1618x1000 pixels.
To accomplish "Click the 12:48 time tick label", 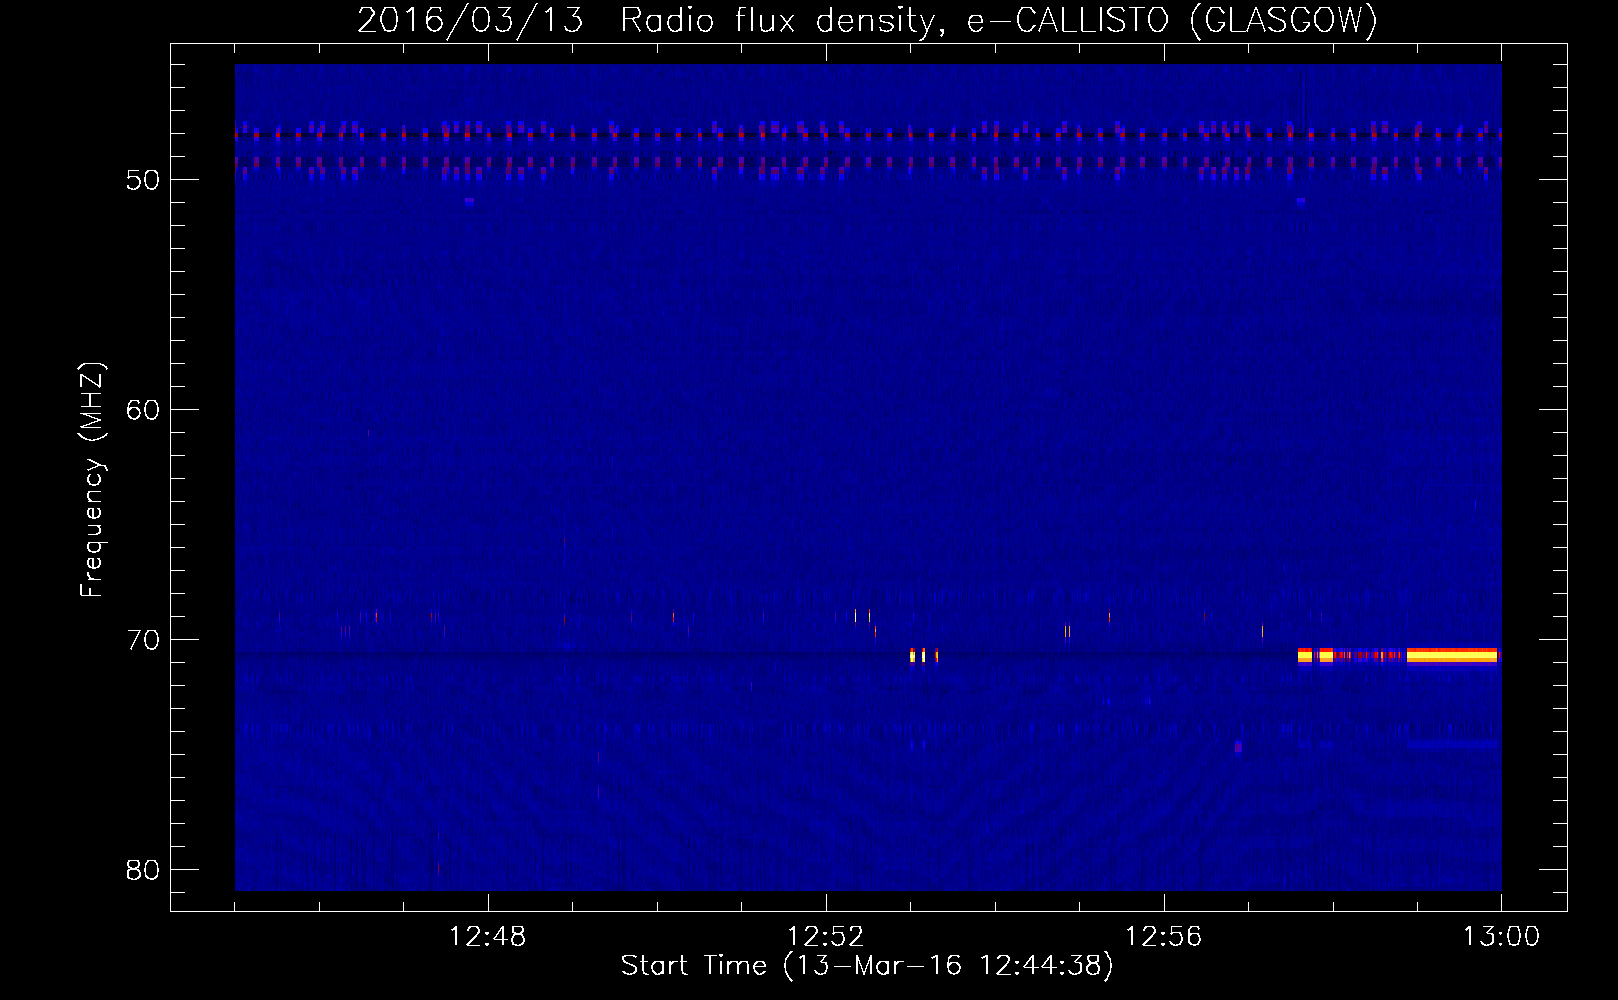I will [x=488, y=937].
